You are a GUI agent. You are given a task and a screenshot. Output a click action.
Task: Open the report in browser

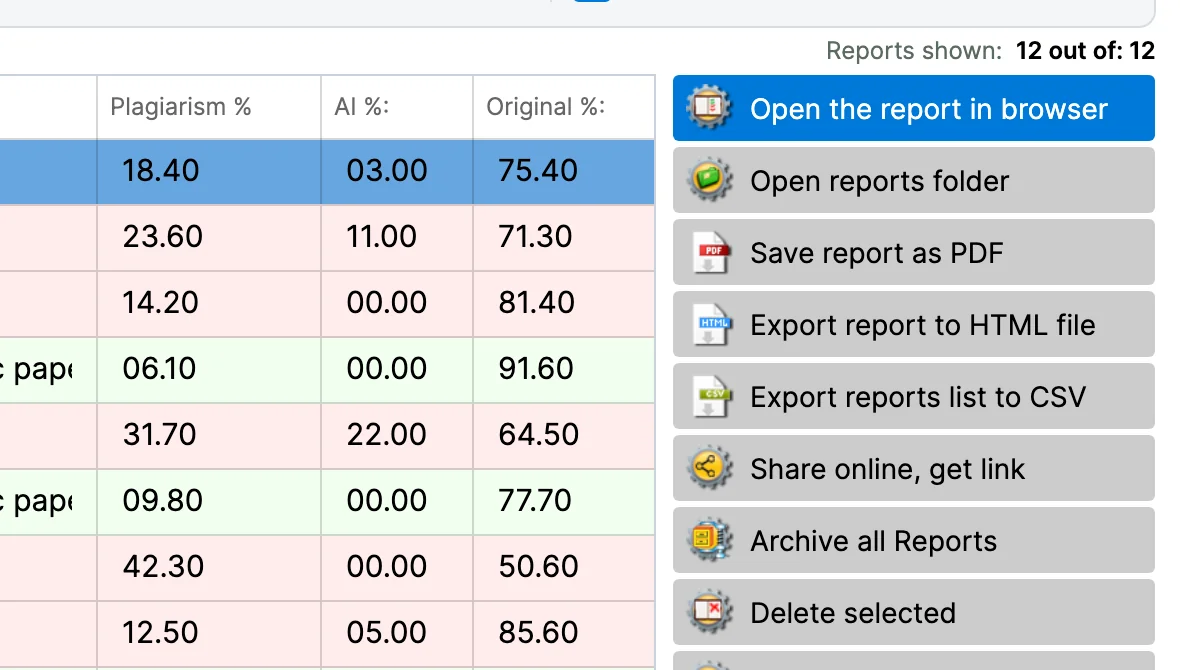(x=914, y=108)
